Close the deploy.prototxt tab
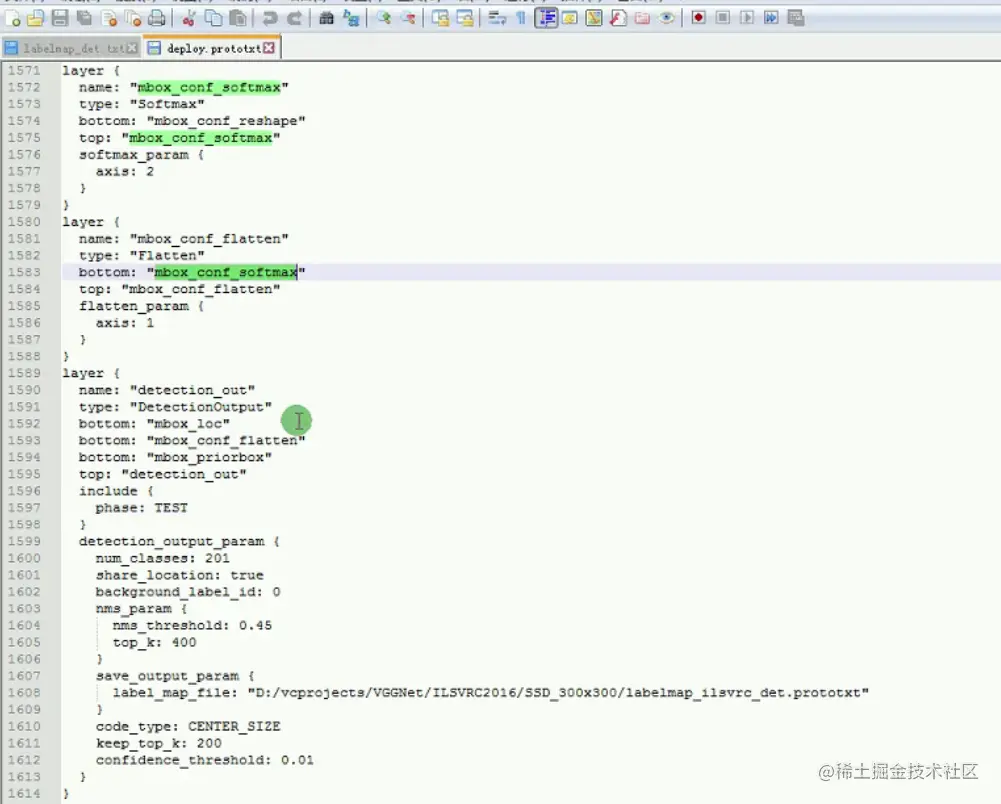 click(269, 49)
